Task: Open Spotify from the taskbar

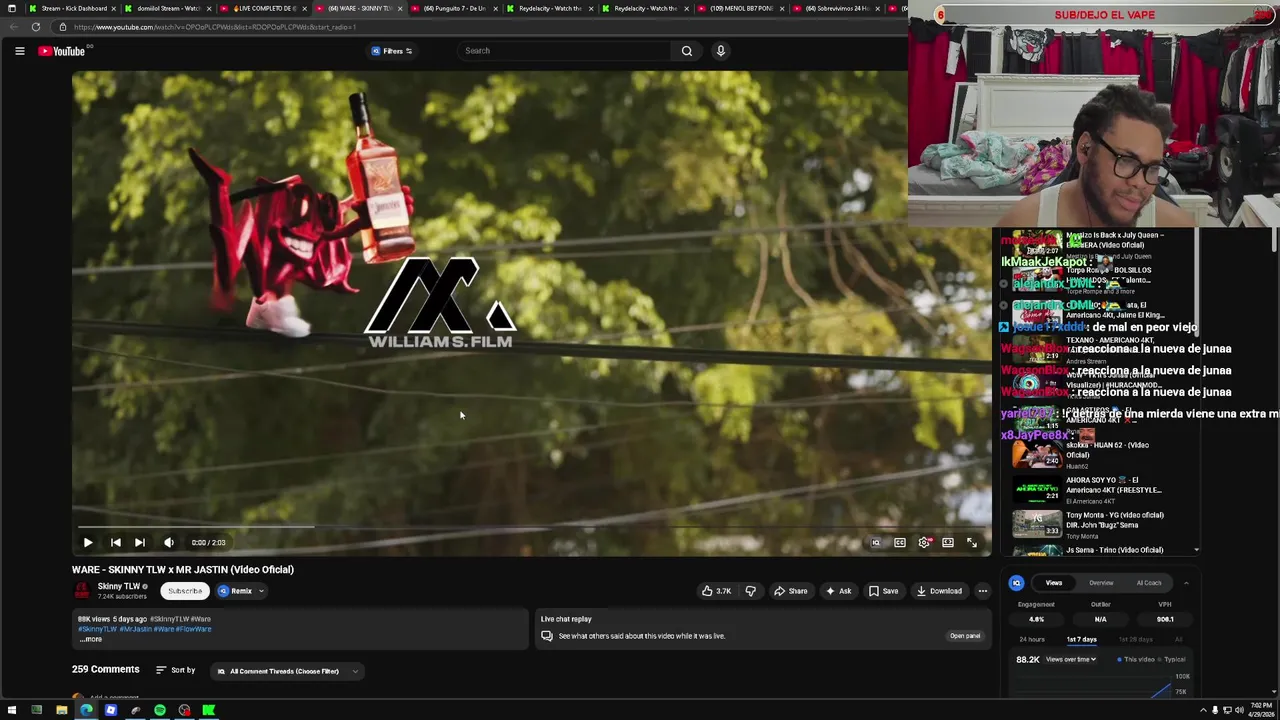Action: point(160,710)
